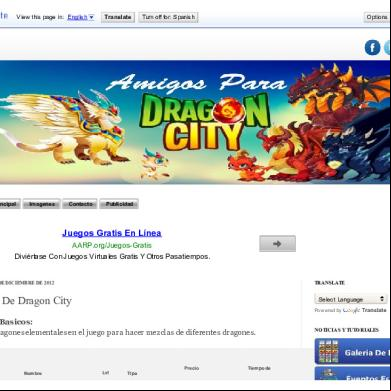391x391 pixels.
Task: Click the Dragon City logo in banner
Action: click(x=204, y=122)
